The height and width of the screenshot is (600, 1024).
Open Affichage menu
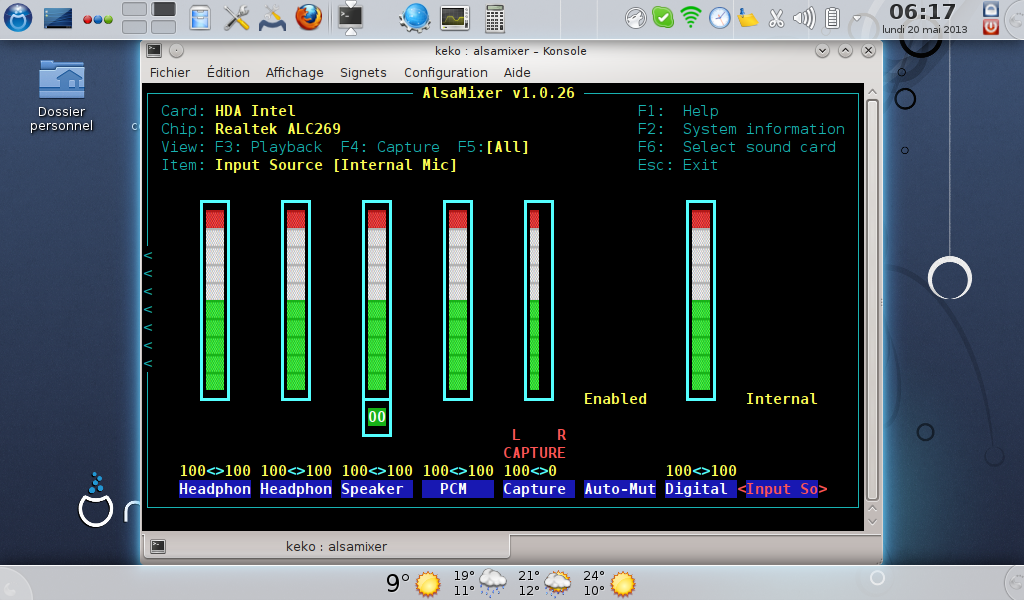[x=295, y=72]
